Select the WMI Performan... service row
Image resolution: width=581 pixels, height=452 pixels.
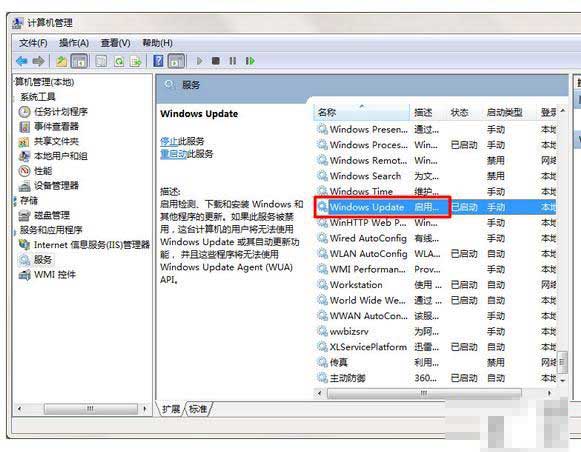(436, 269)
